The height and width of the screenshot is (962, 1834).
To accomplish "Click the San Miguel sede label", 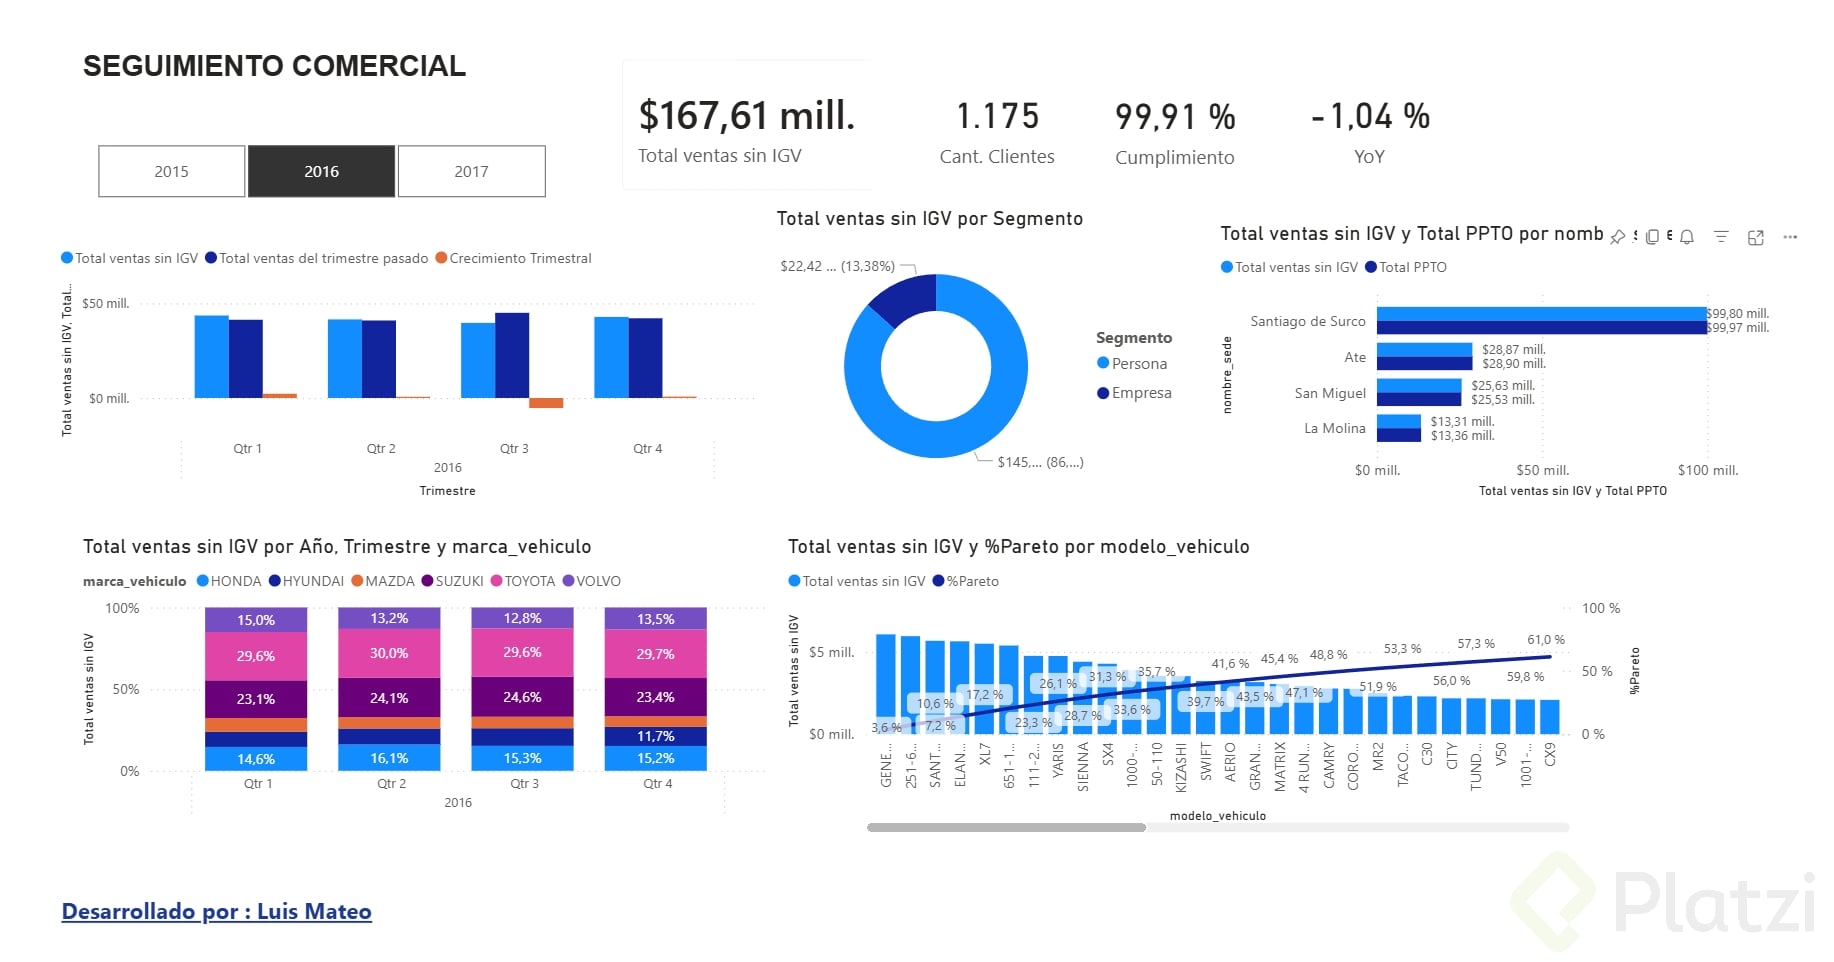I will point(1330,393).
